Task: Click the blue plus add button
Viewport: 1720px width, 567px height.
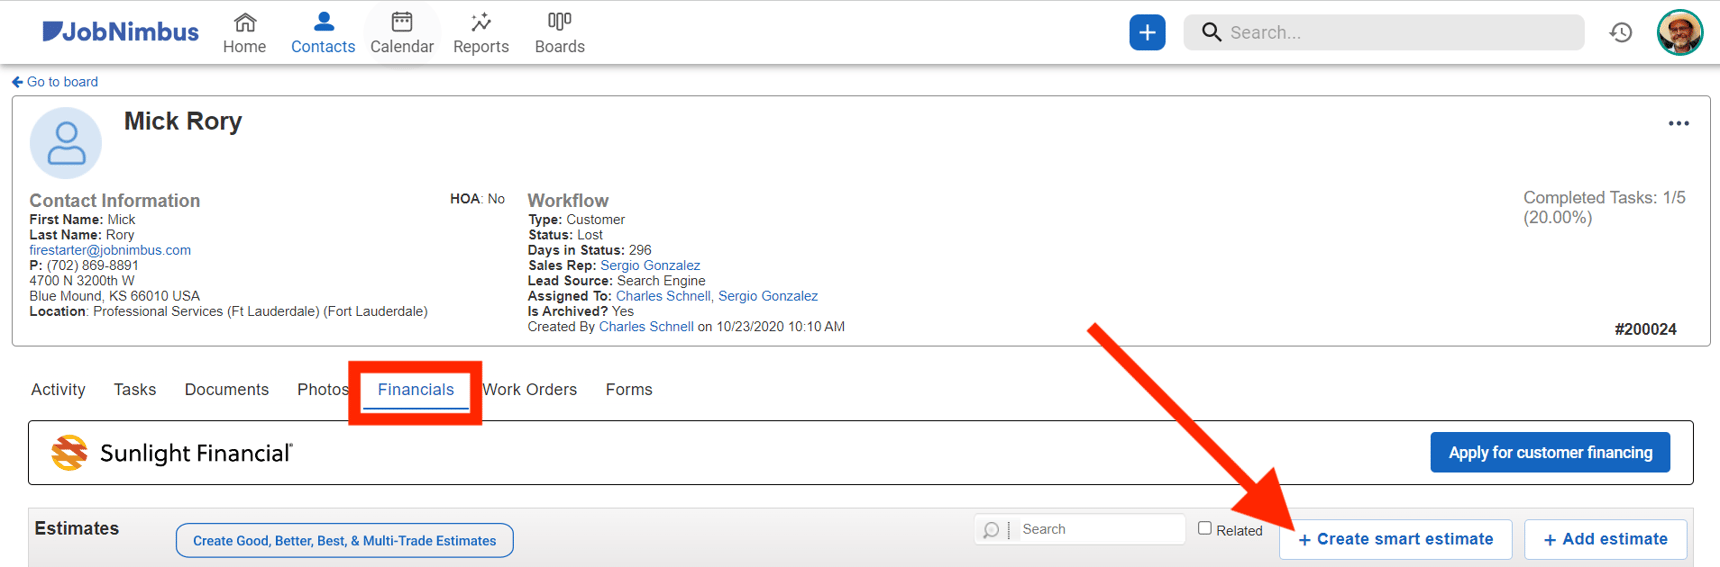Action: pyautogui.click(x=1147, y=32)
